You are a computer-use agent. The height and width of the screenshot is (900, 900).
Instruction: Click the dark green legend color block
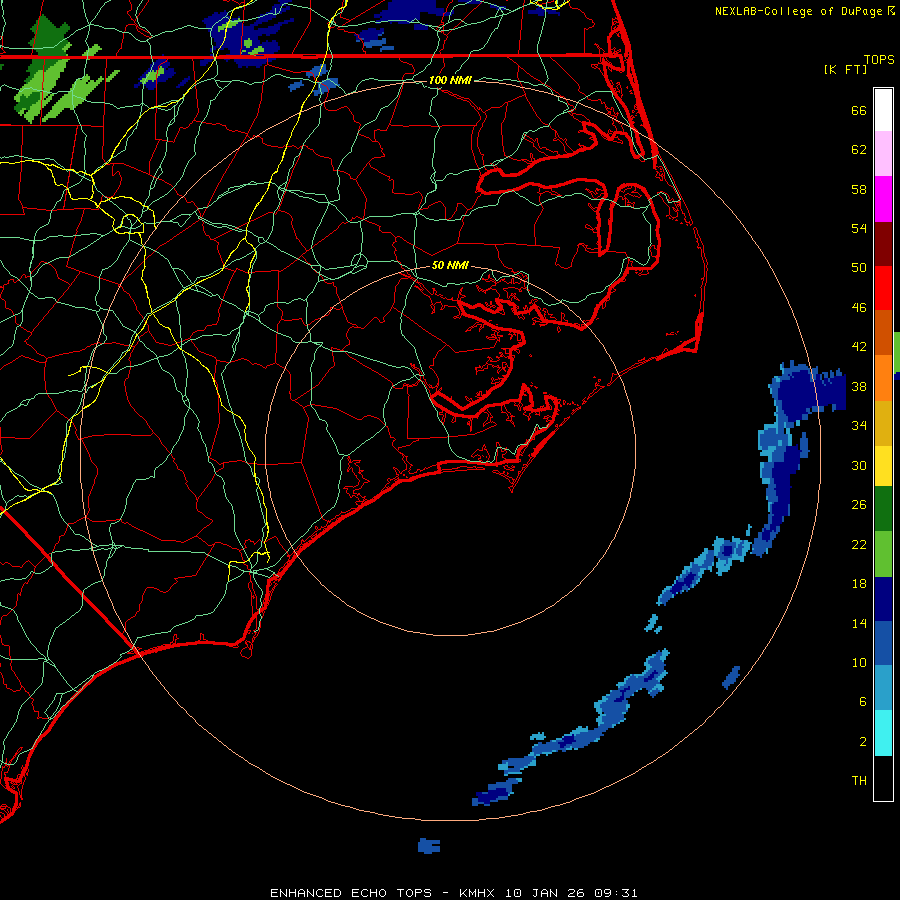883,509
